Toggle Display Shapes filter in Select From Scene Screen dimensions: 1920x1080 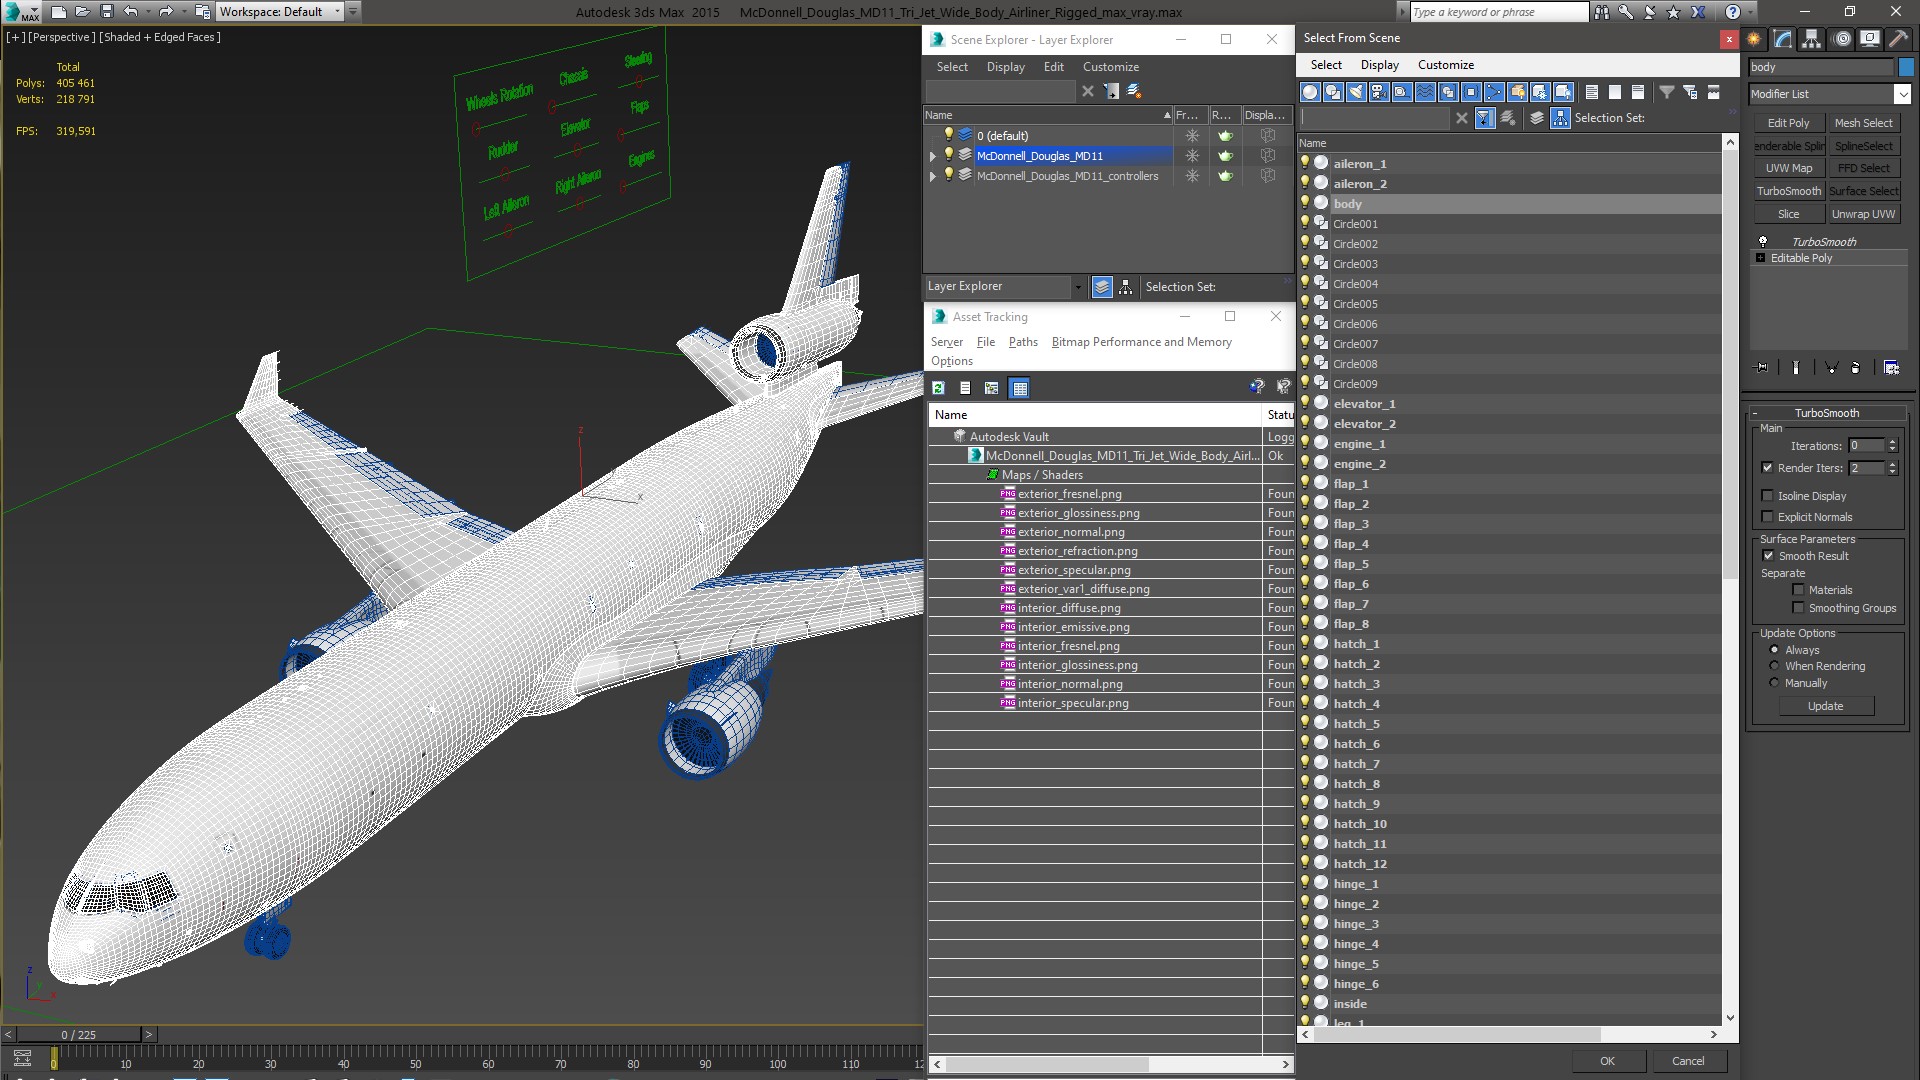coord(1333,92)
